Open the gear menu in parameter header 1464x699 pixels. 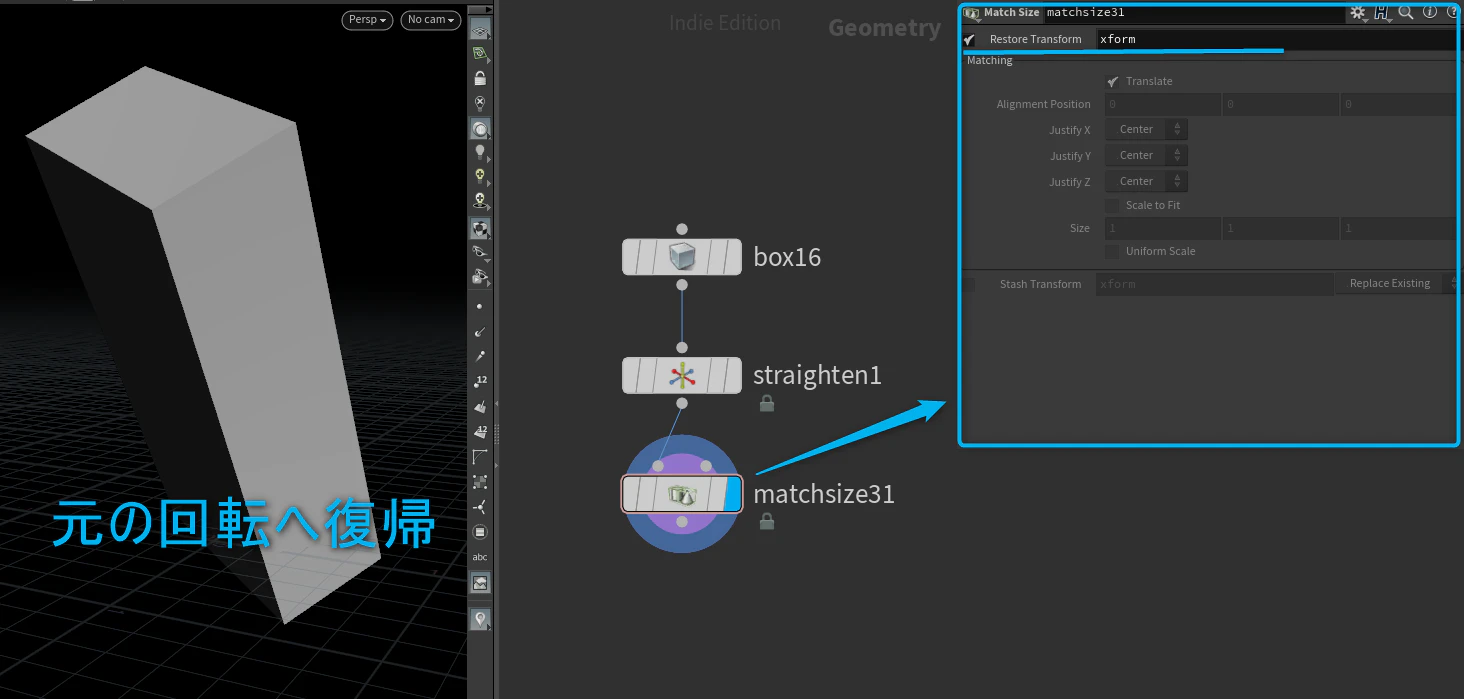[1357, 12]
